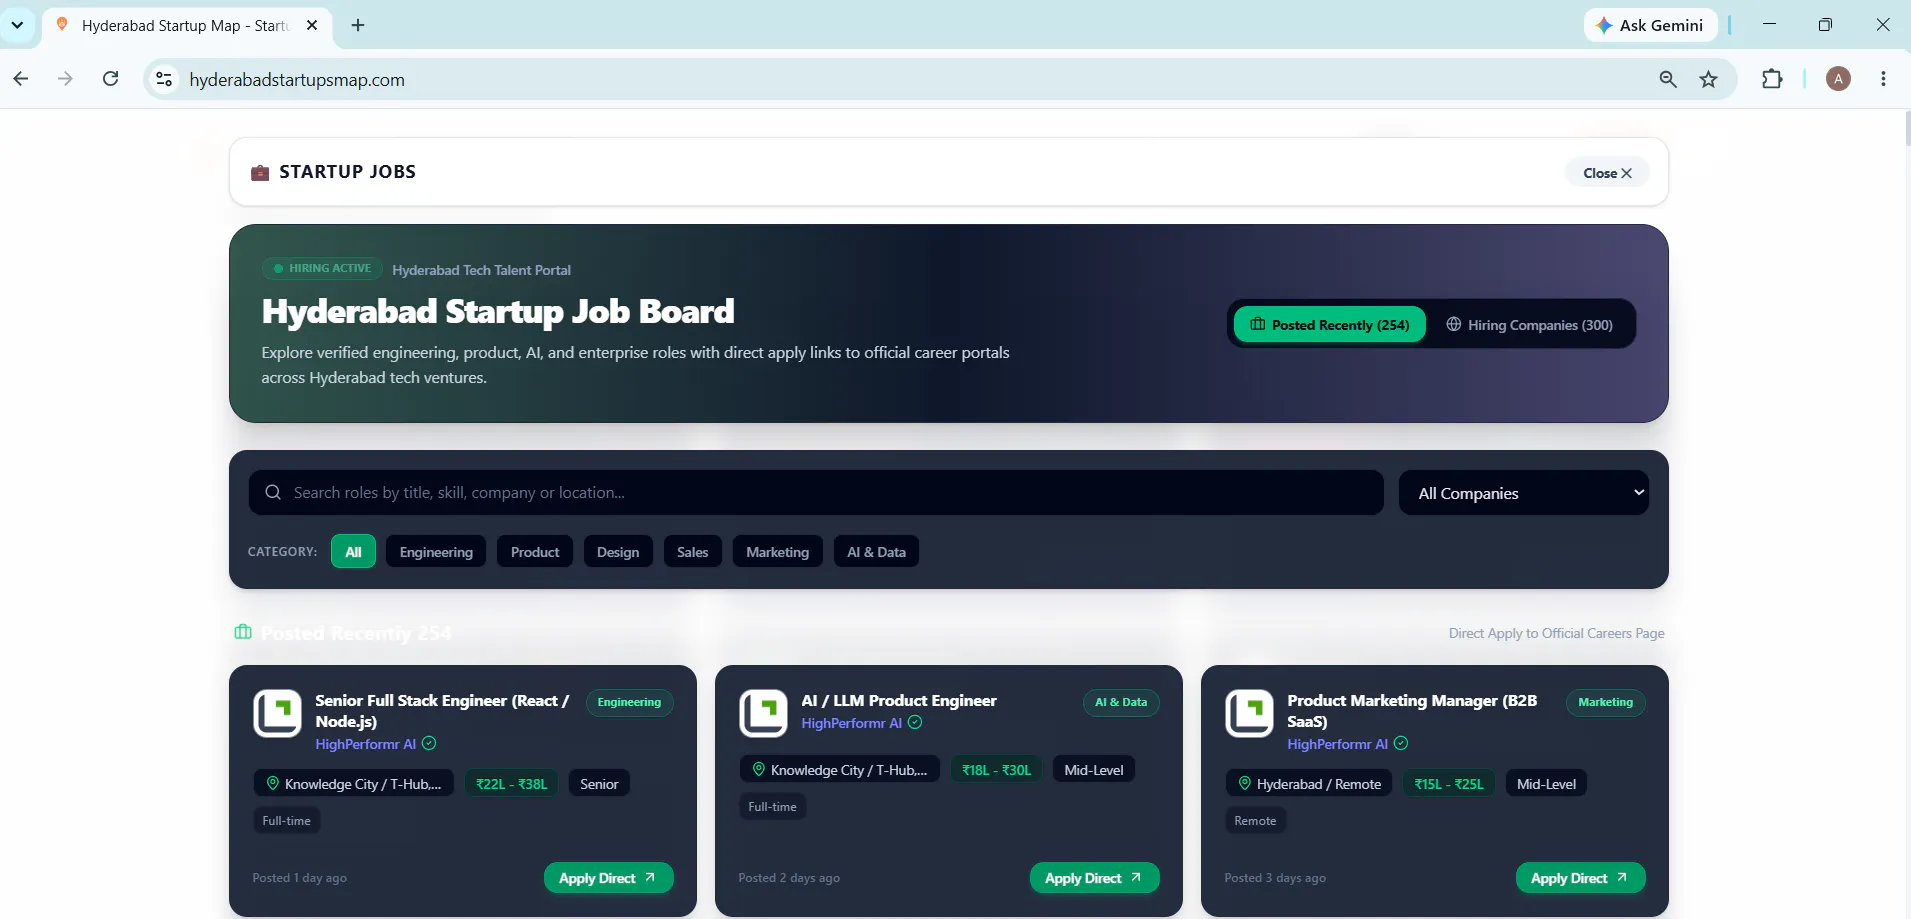1911x919 pixels.
Task: Click the Senior level badge
Action: pyautogui.click(x=599, y=784)
